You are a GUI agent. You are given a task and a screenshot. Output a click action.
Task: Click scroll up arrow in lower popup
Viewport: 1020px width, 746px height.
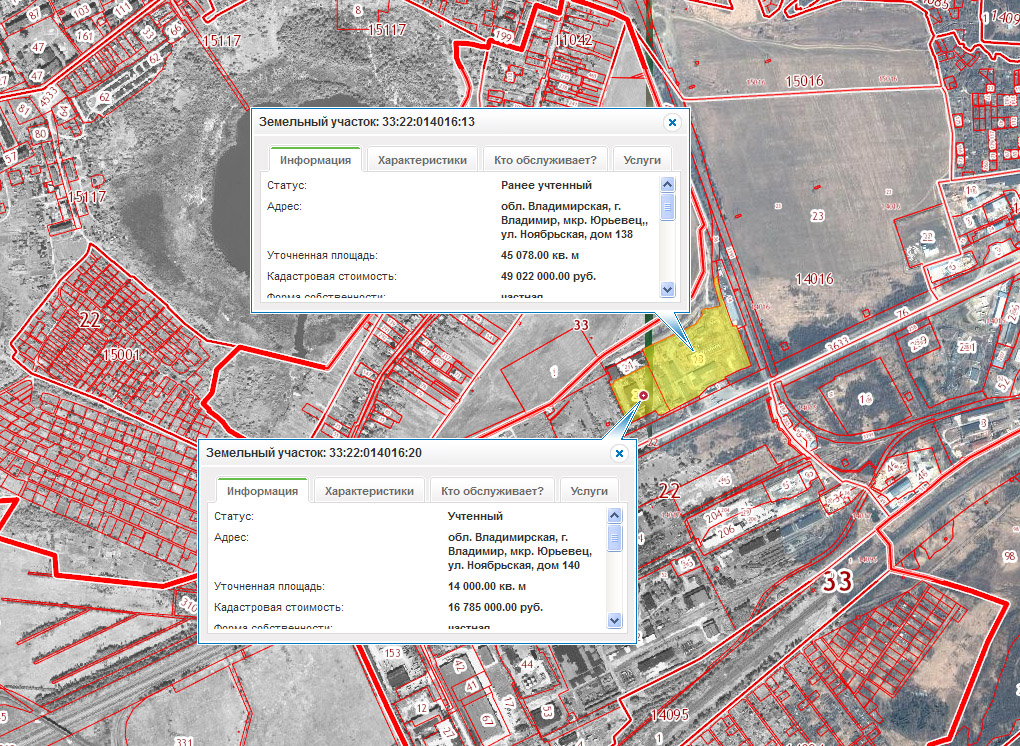pyautogui.click(x=614, y=516)
